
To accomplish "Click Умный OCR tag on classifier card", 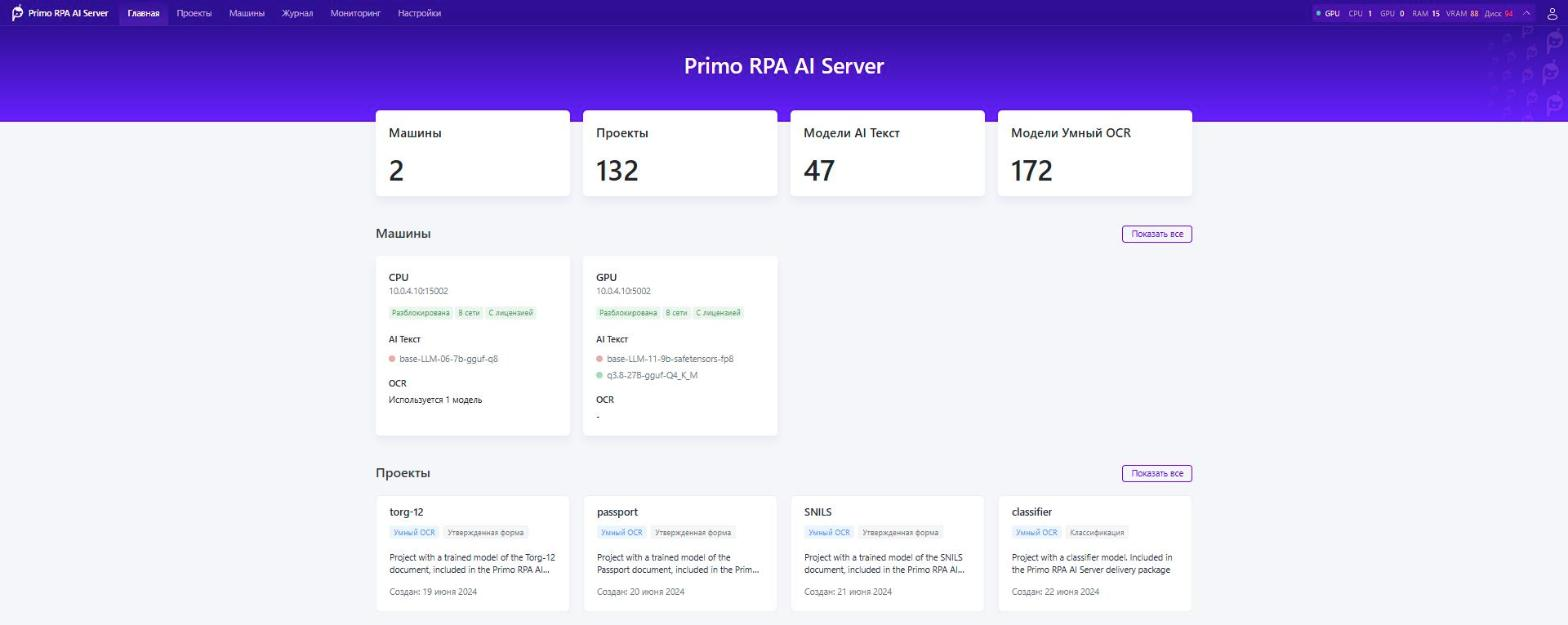I will (1036, 533).
